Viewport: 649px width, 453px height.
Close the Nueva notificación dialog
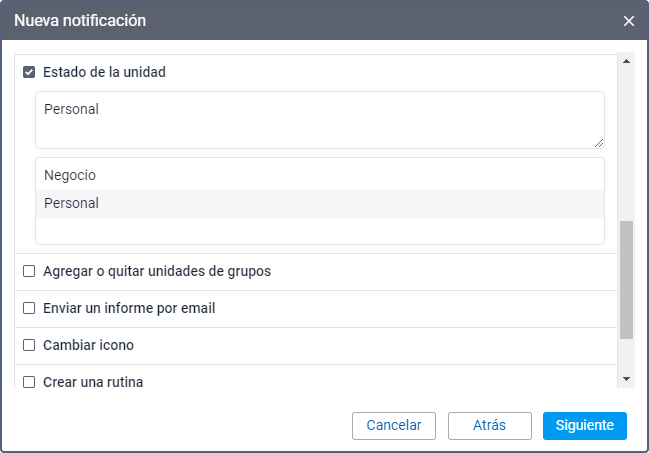point(628,21)
